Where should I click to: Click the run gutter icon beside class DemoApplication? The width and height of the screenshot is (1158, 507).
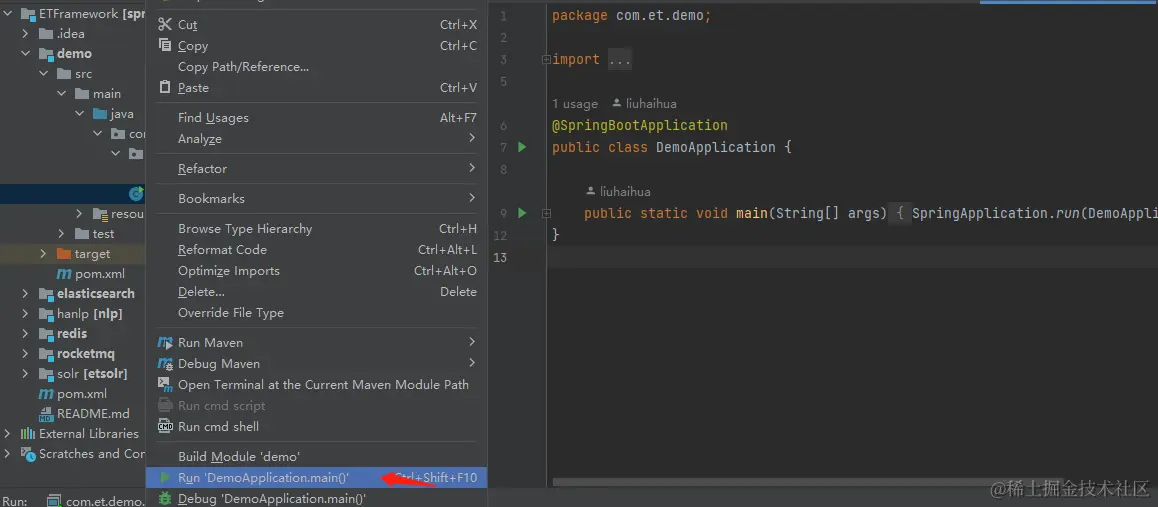coord(522,147)
